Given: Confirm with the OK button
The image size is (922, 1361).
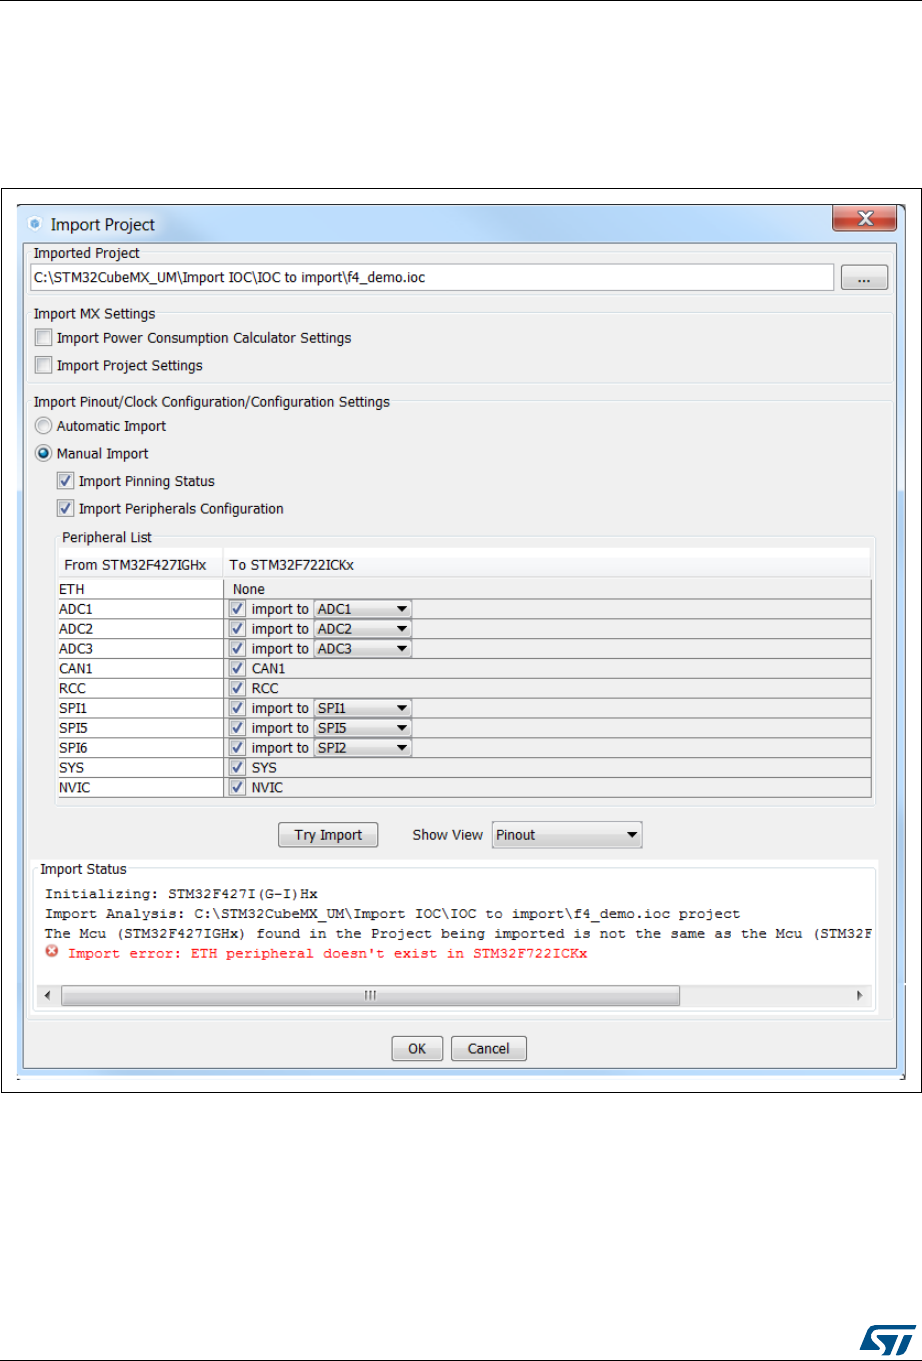Looking at the screenshot, I should pyautogui.click(x=417, y=1048).
